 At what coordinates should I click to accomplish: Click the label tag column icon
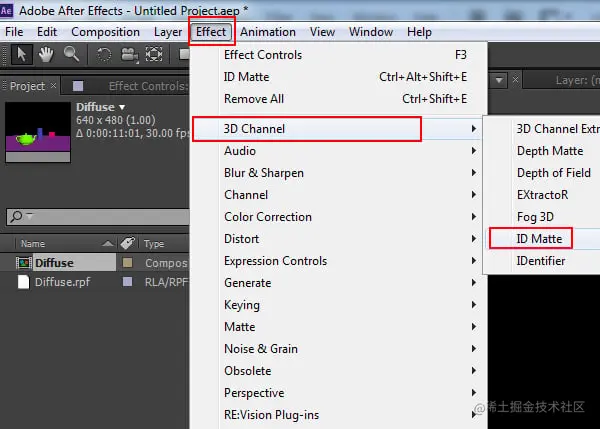pyautogui.click(x=127, y=243)
